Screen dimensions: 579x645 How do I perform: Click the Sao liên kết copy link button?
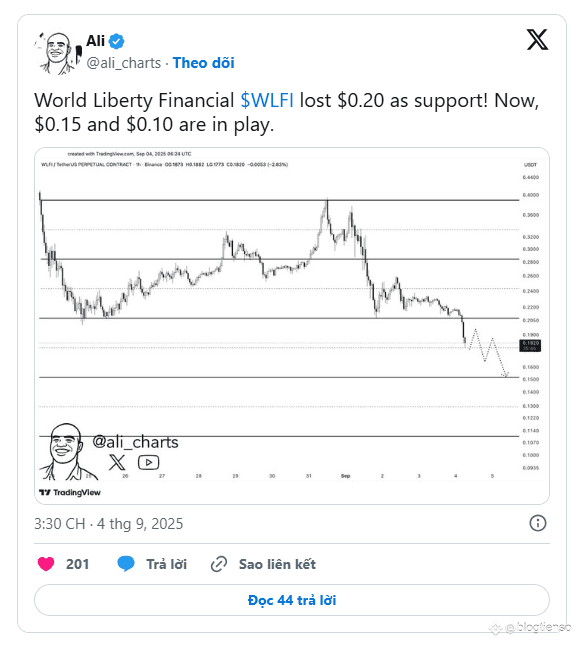point(277,564)
